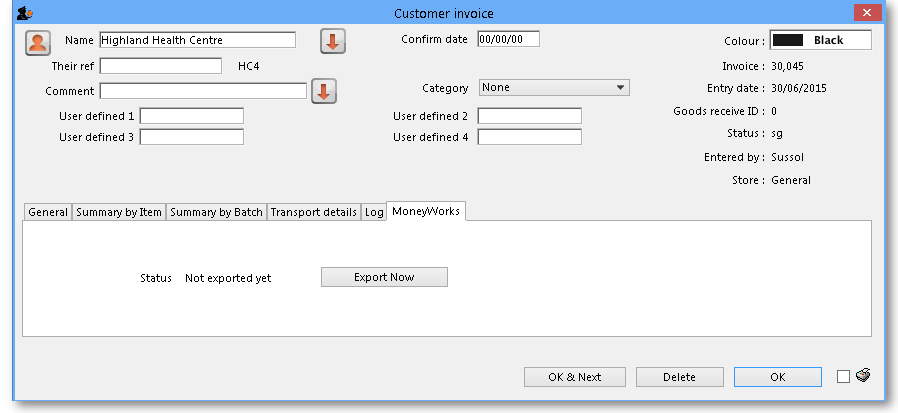Show the Log tab

pos(374,212)
